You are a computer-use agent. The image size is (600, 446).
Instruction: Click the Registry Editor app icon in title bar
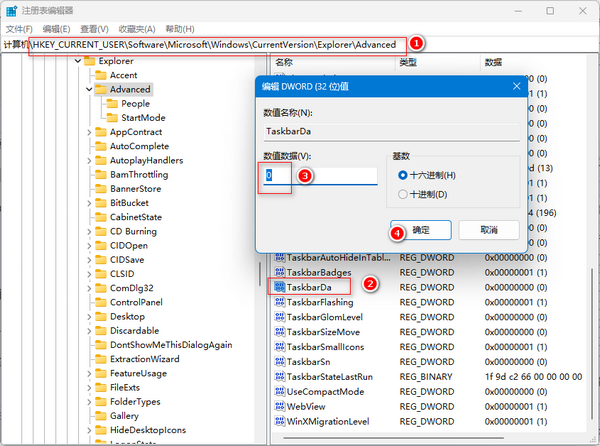10,10
